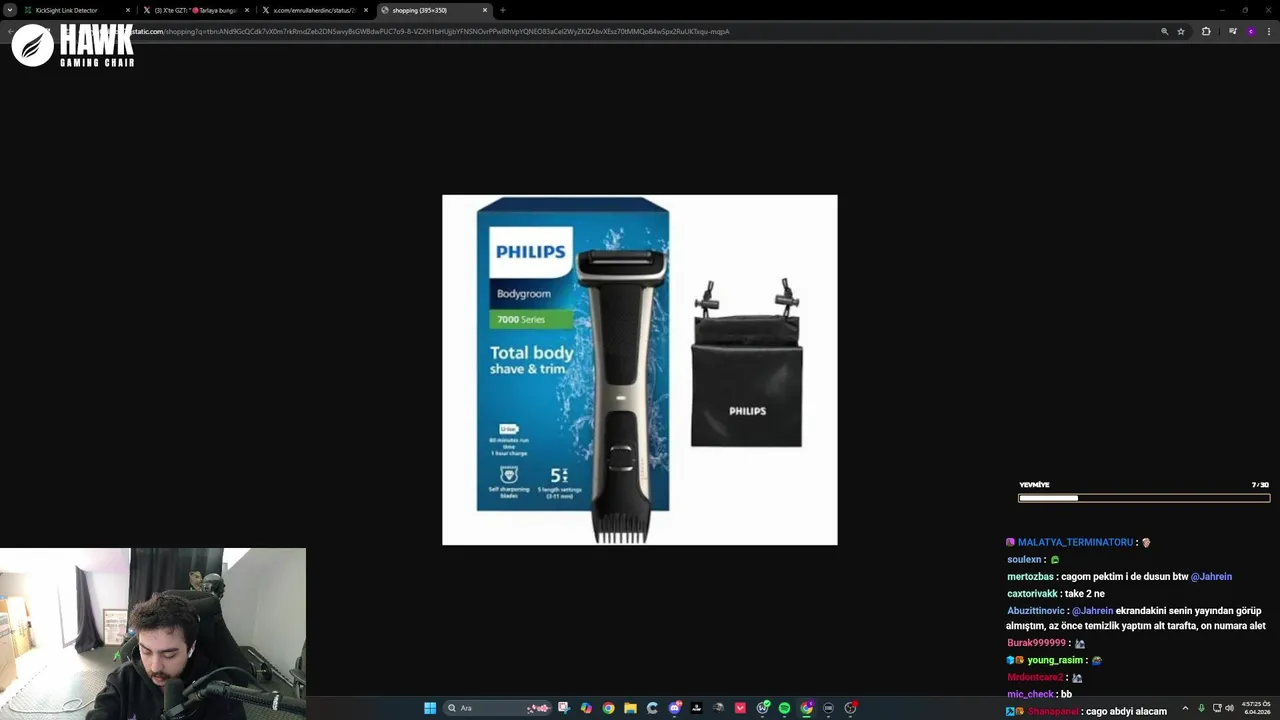The image size is (1280, 720).
Task: Click the taskbar Ara search box
Action: tap(498, 708)
